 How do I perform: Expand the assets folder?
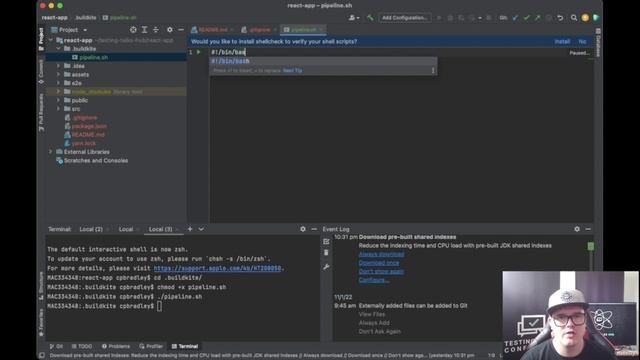click(x=58, y=74)
